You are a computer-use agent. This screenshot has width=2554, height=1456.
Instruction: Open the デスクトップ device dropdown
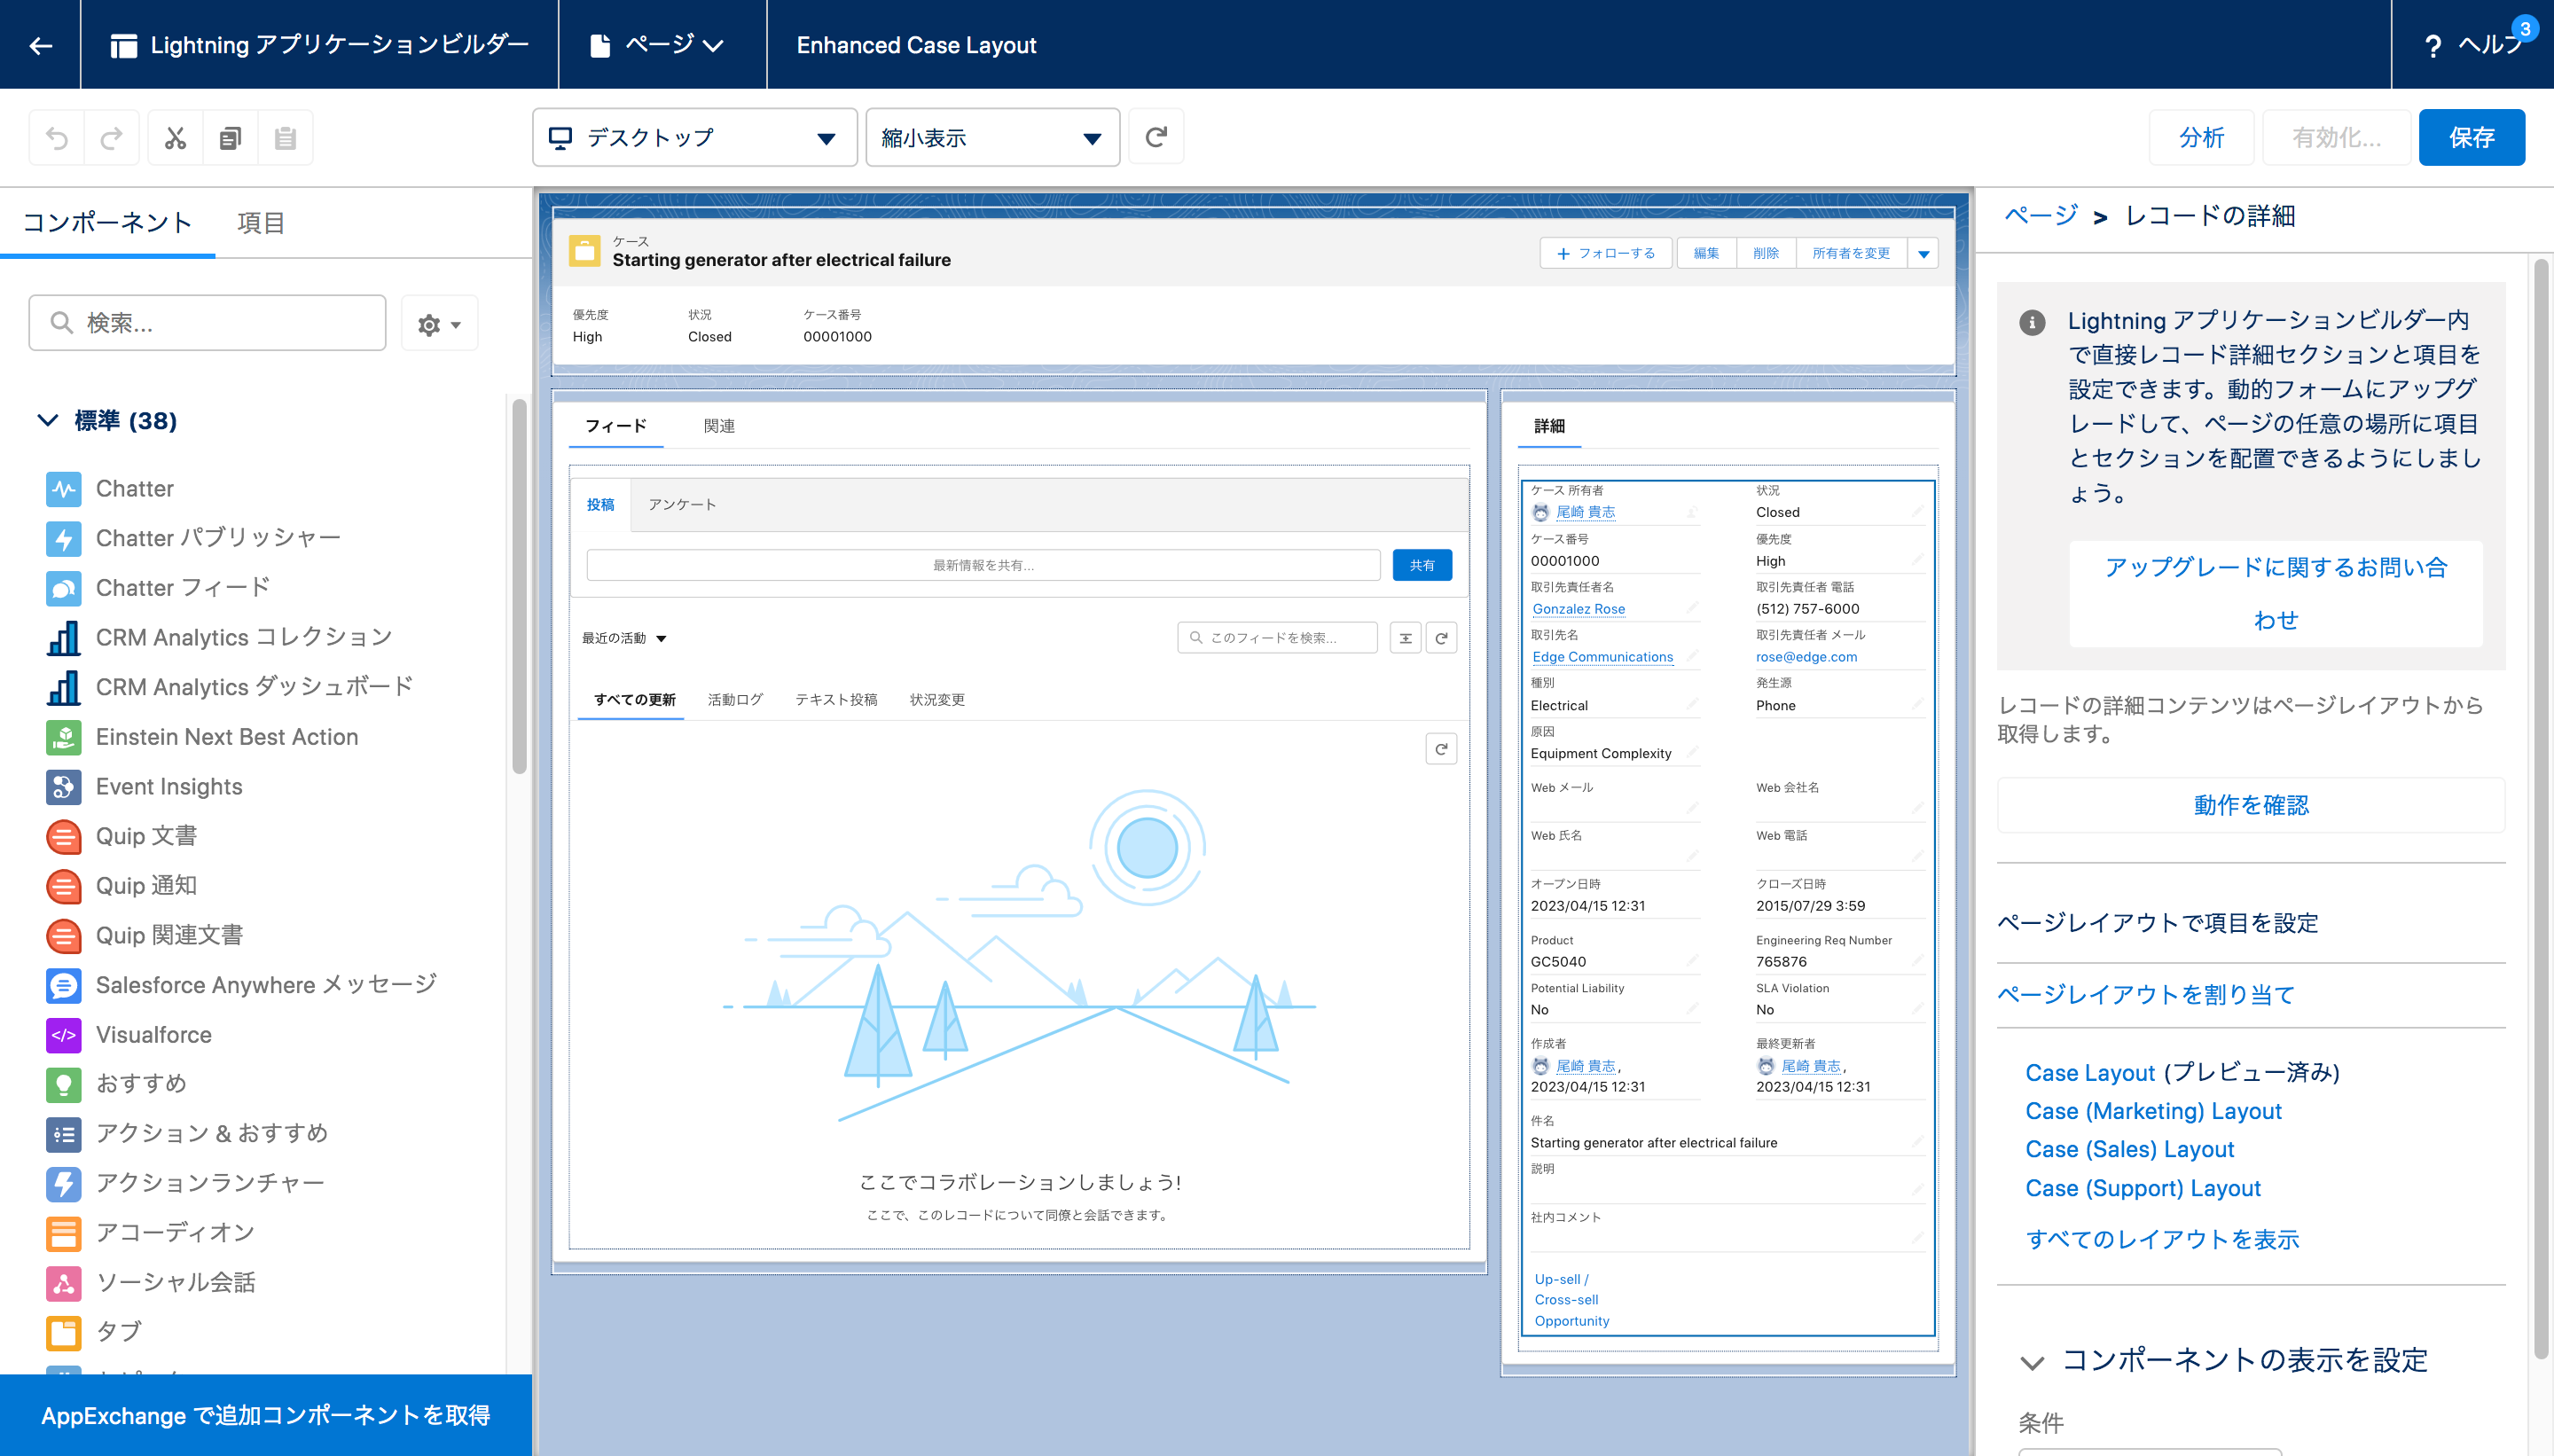click(x=694, y=138)
